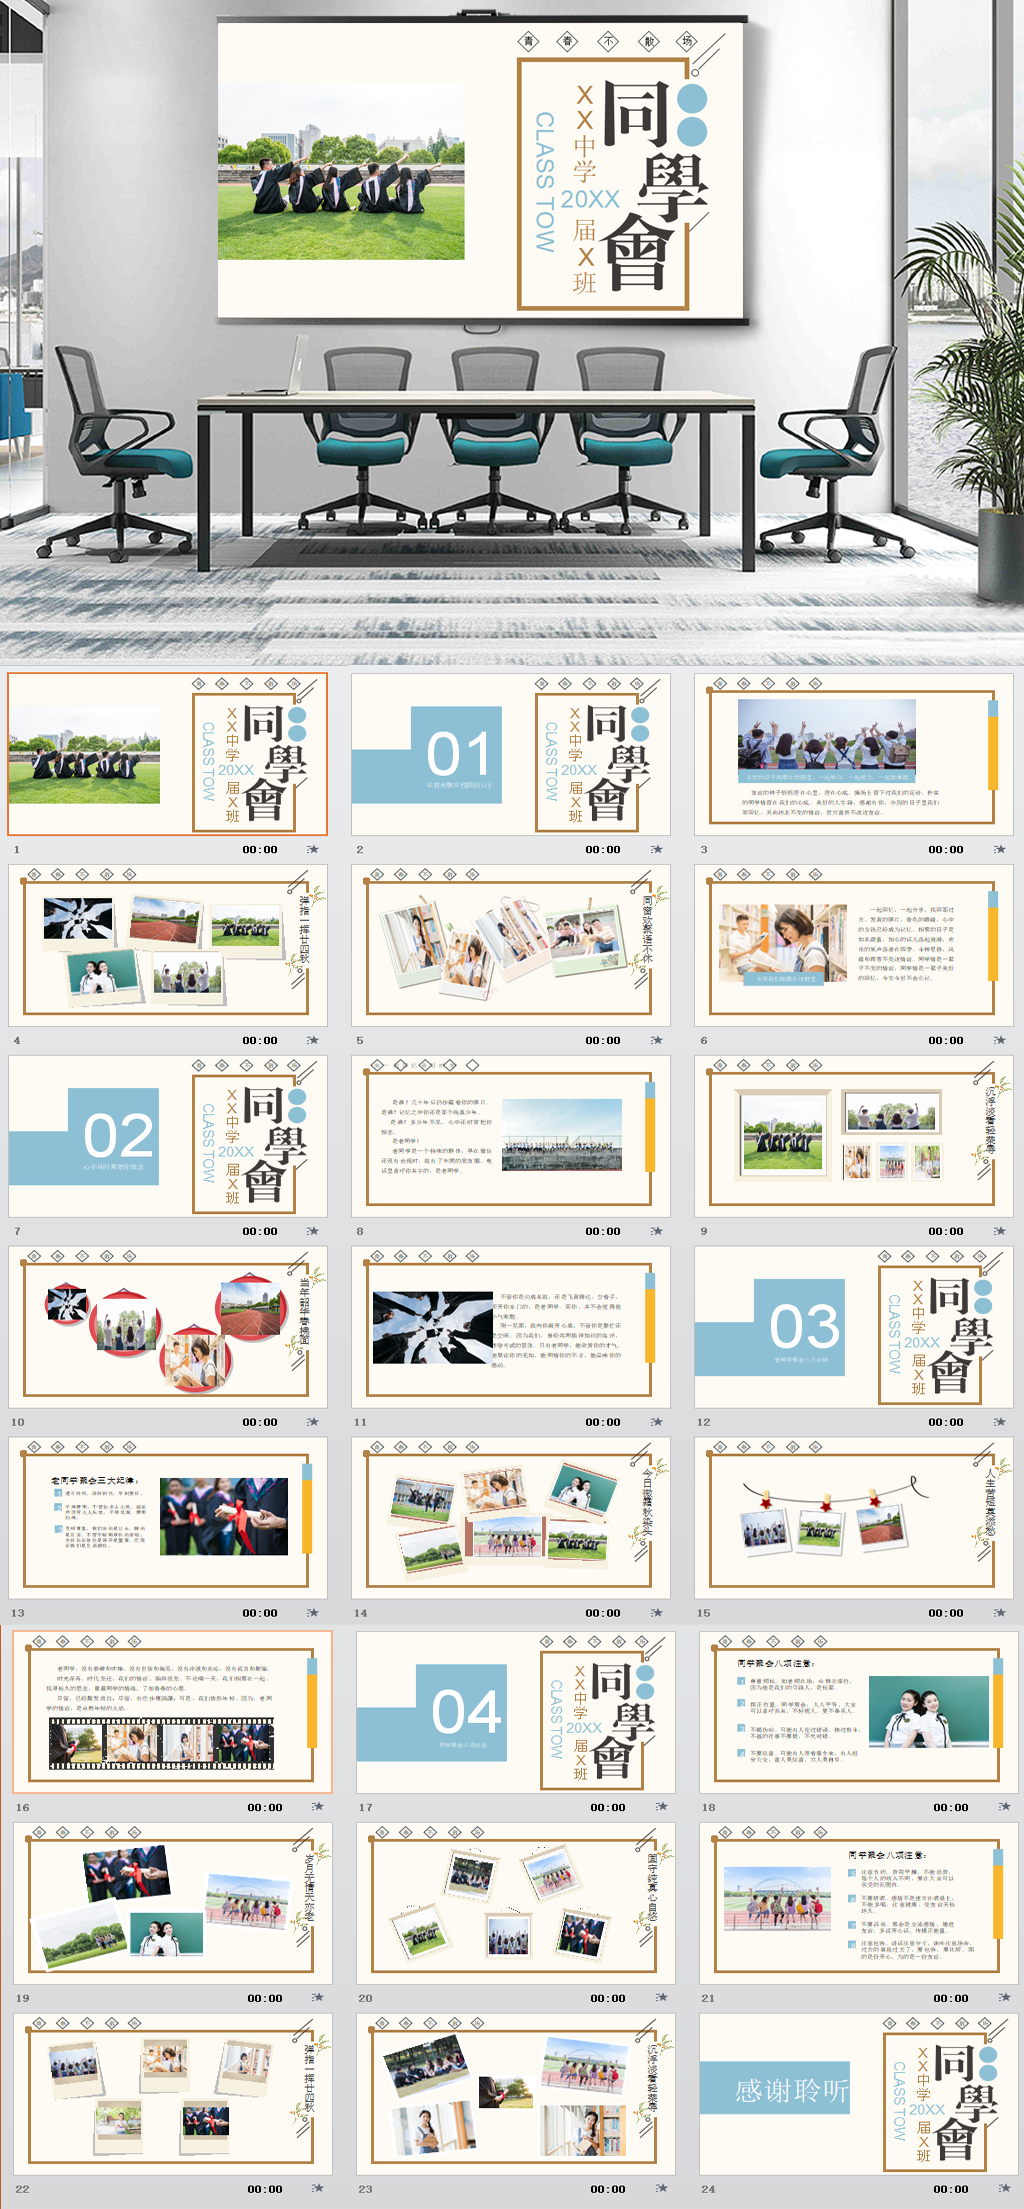Select slide 14 scattered photos thumbnail

tap(511, 1518)
